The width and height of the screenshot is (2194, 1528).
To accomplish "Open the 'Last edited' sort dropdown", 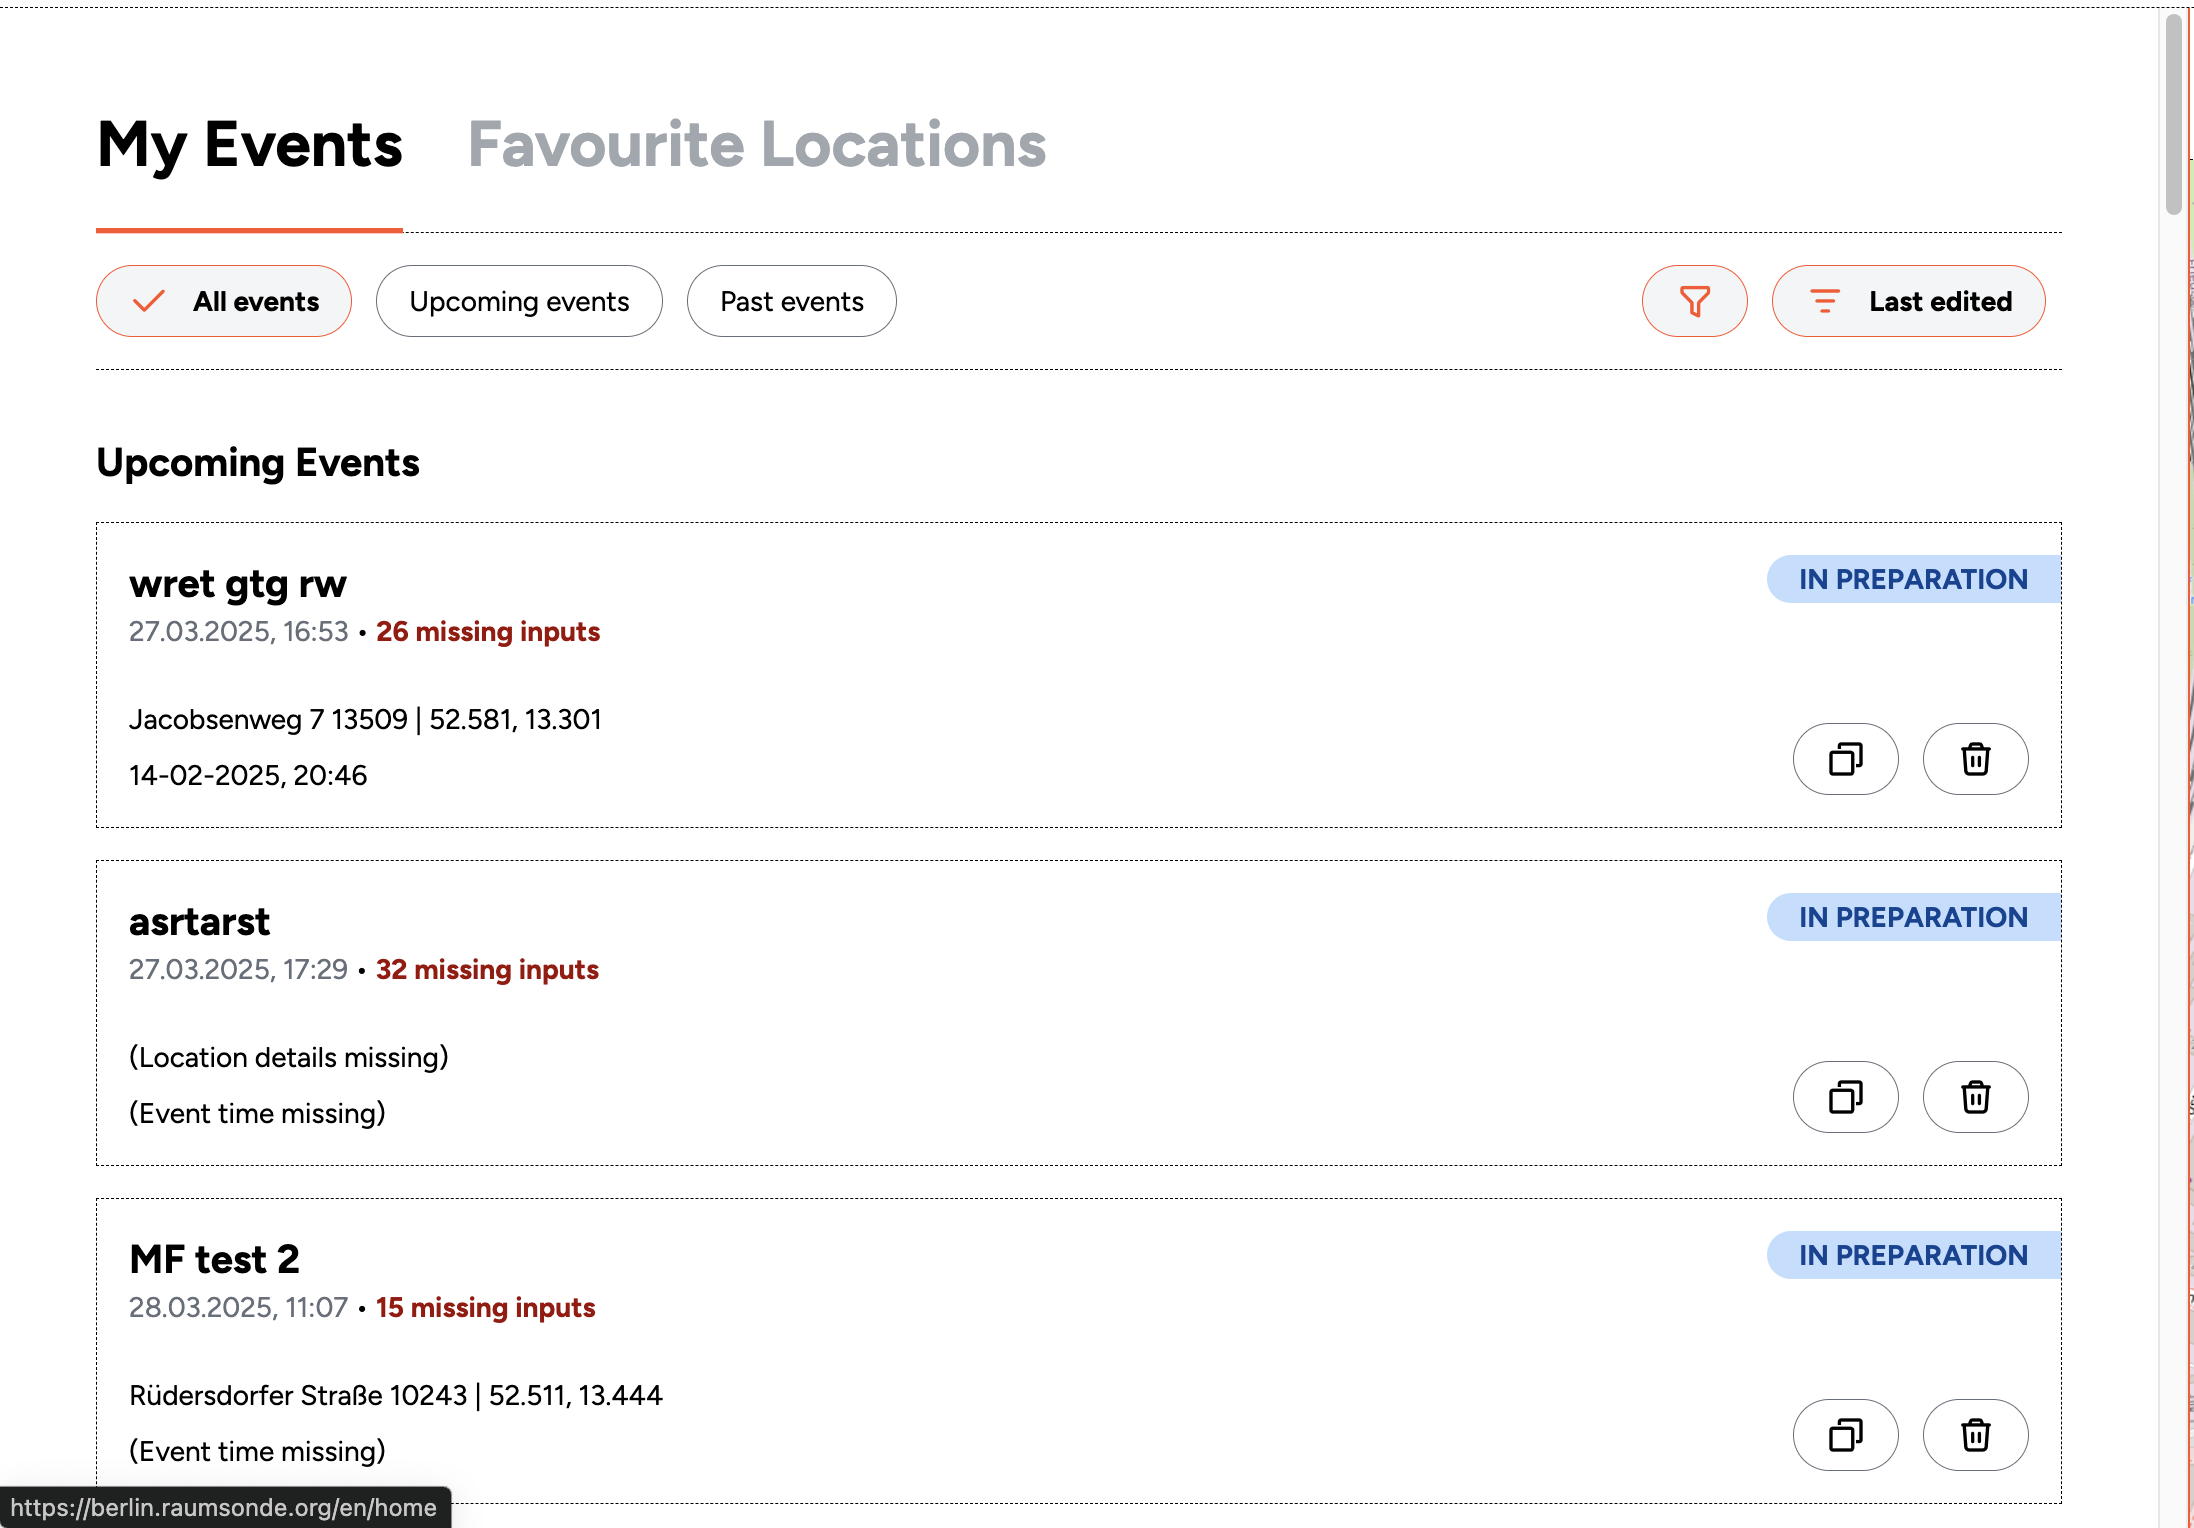I will point(1939,301).
